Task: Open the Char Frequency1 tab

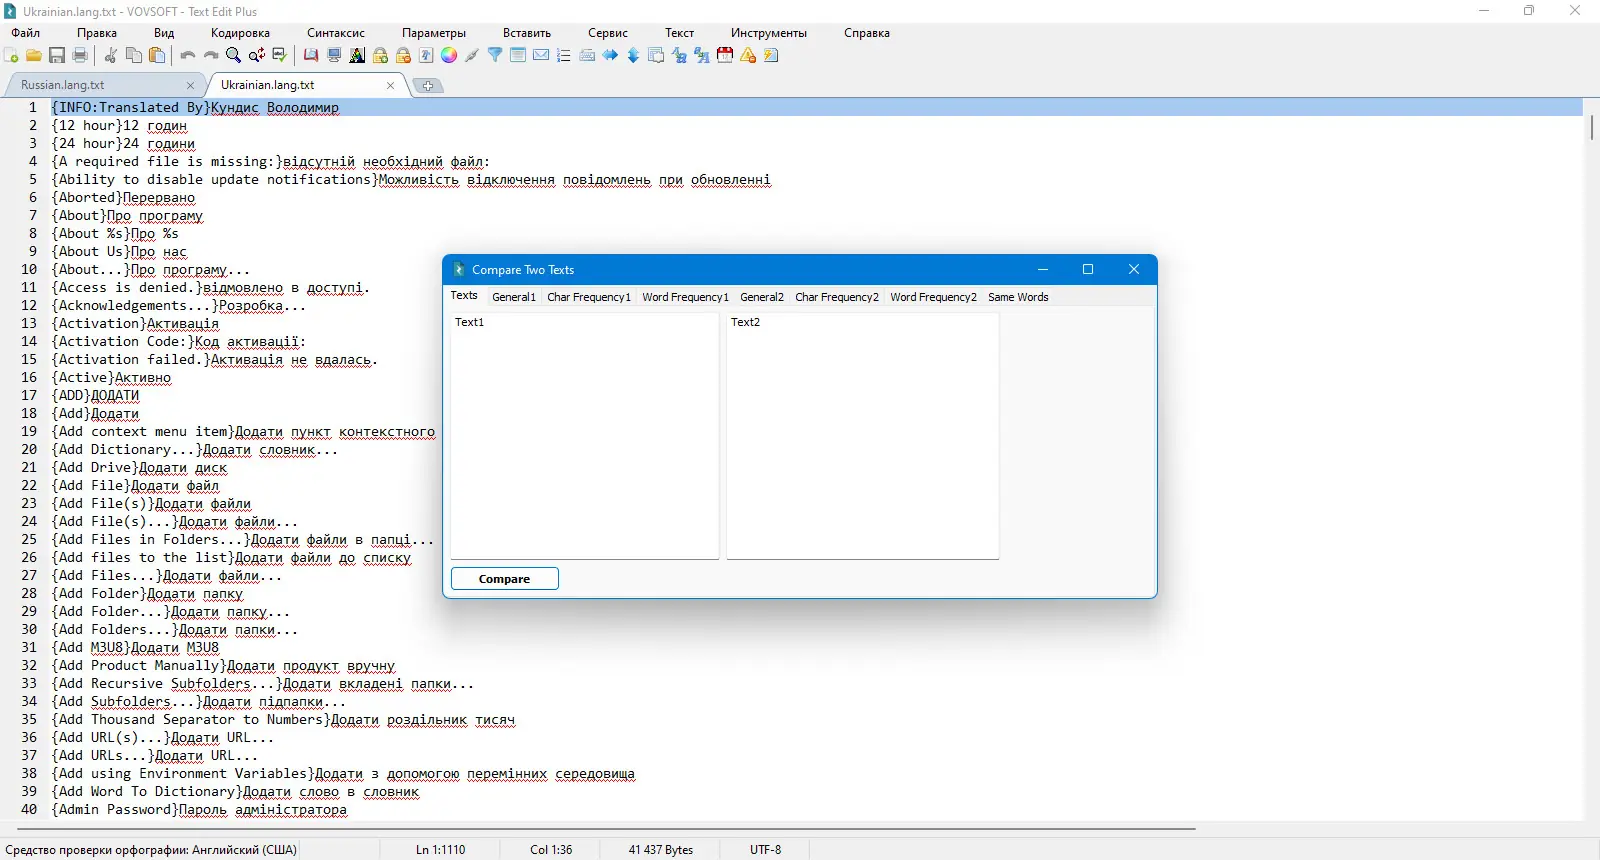Action: [x=589, y=297]
